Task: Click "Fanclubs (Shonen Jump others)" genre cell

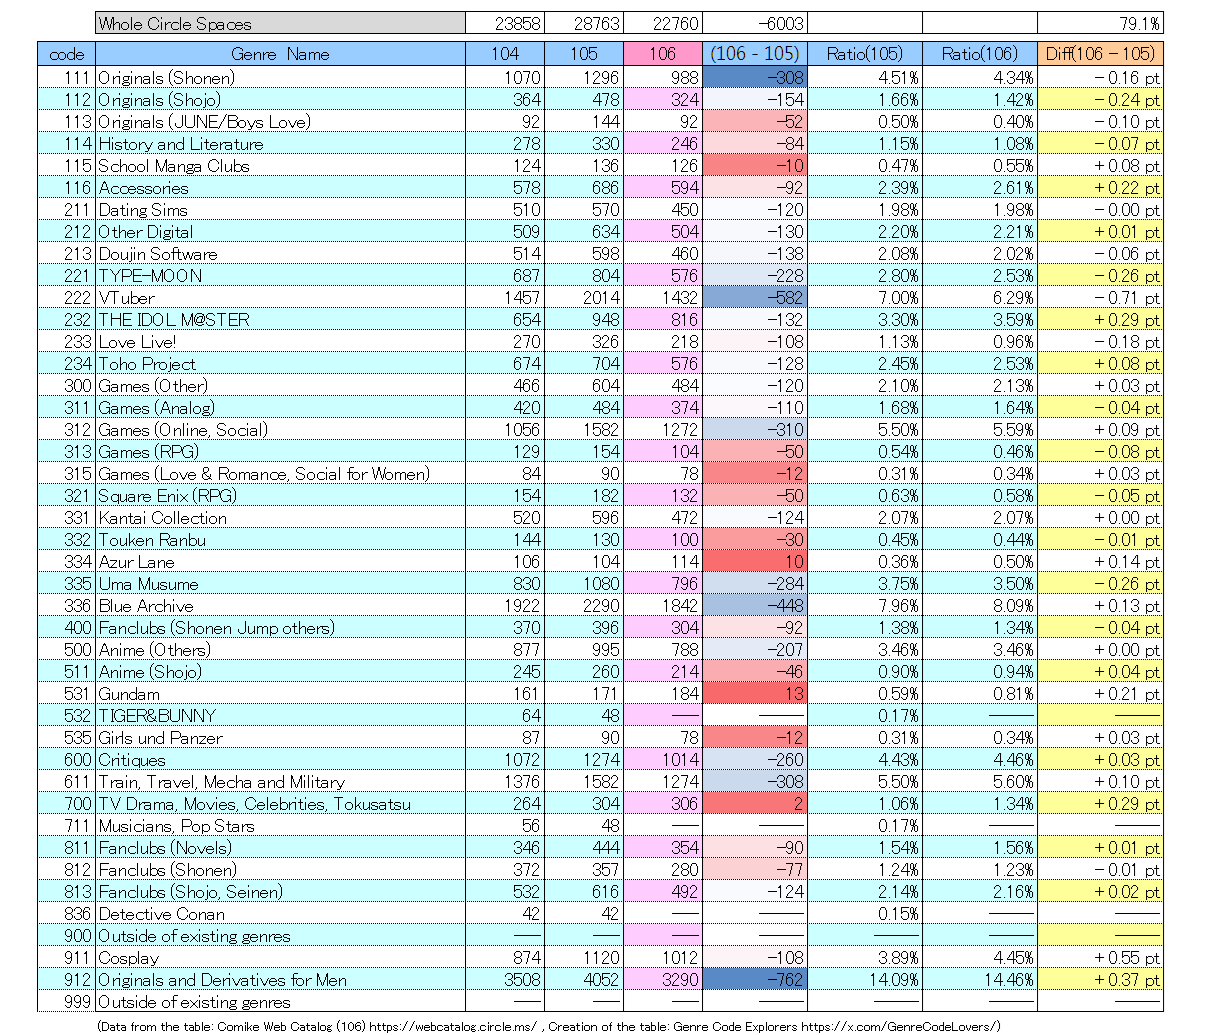Action: pyautogui.click(x=280, y=628)
